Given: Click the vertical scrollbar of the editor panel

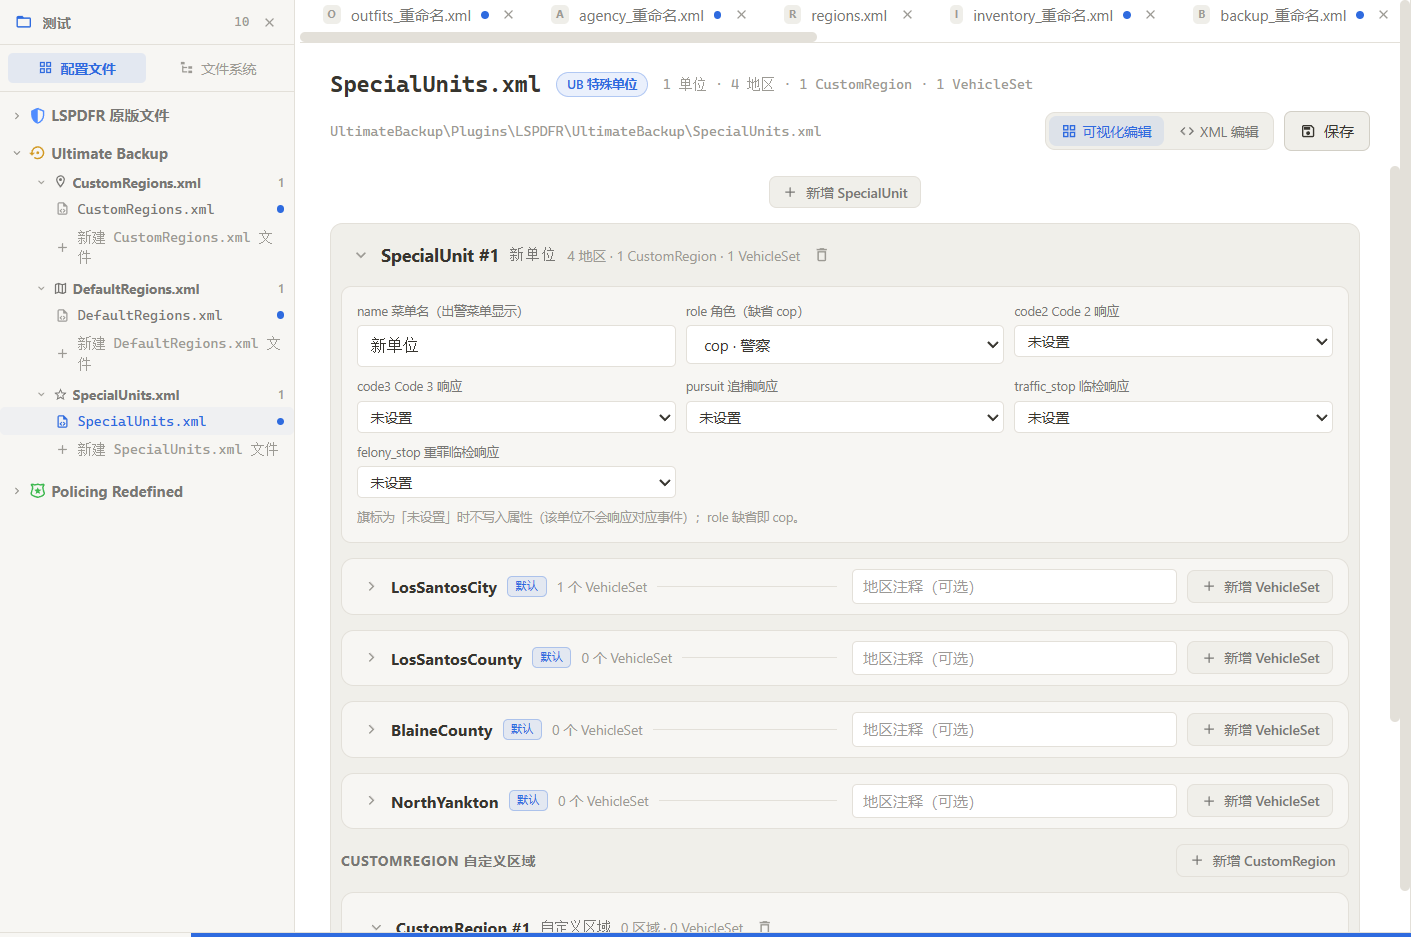Looking at the screenshot, I should pos(1395,443).
